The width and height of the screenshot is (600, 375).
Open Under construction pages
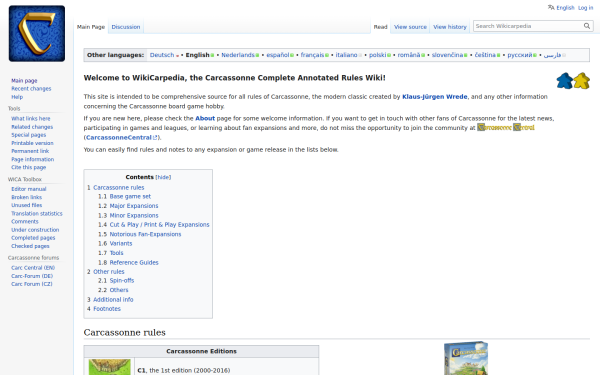[35, 230]
